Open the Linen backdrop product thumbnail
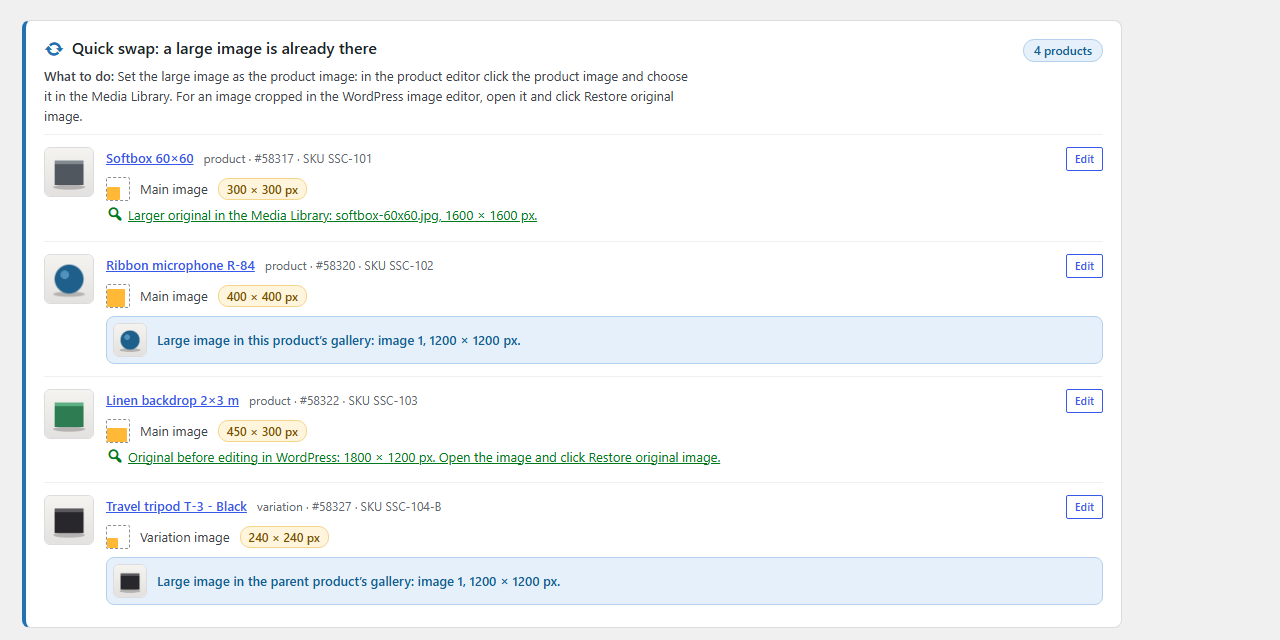The width and height of the screenshot is (1280, 640). (69, 414)
